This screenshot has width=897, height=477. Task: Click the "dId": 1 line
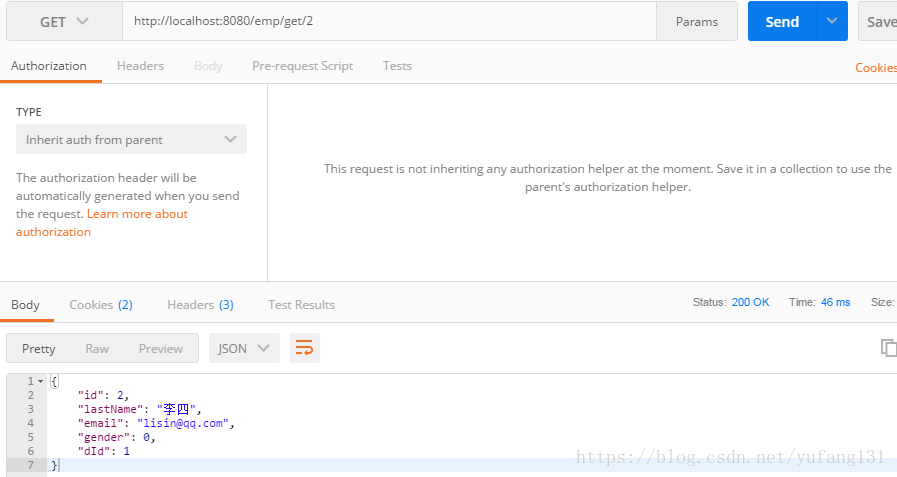[104, 451]
